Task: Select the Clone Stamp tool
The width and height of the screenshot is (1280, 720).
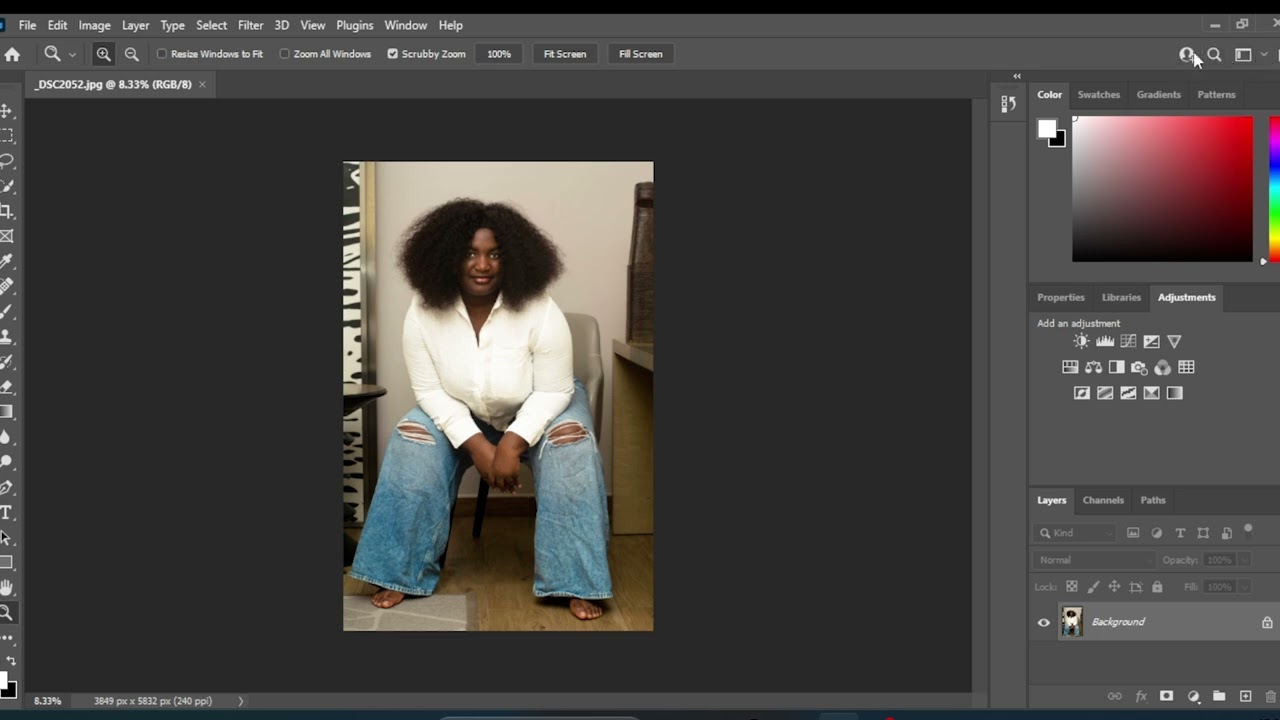Action: tap(6, 336)
